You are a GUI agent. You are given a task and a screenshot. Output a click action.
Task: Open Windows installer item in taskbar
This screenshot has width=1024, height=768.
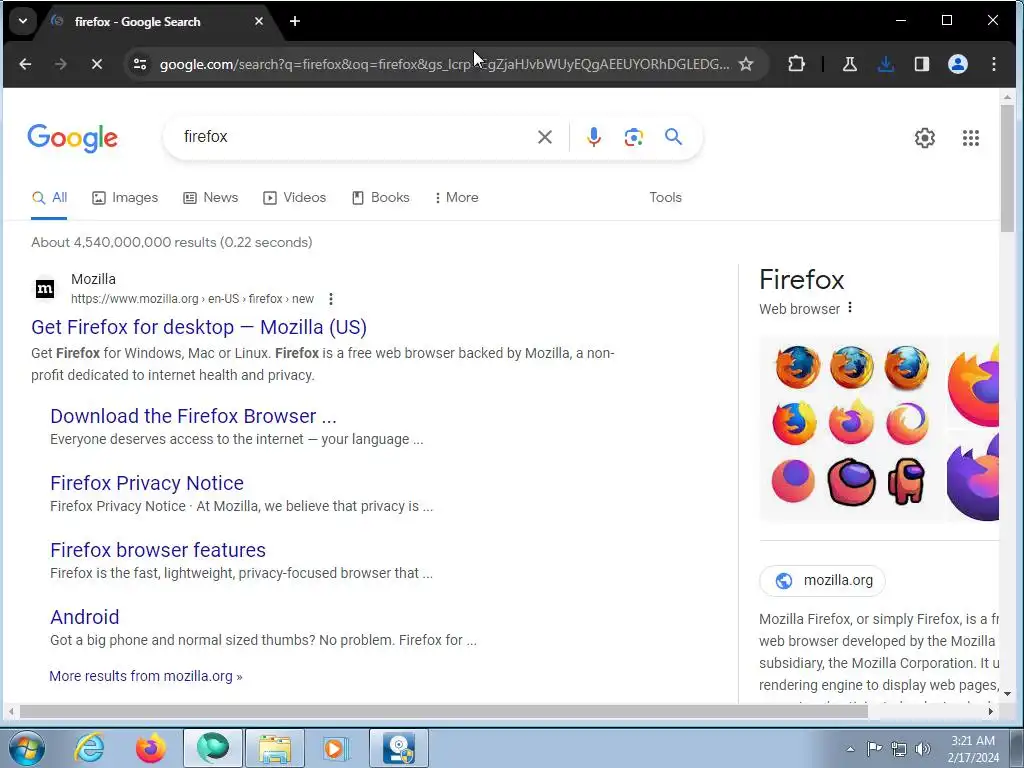[x=399, y=748]
